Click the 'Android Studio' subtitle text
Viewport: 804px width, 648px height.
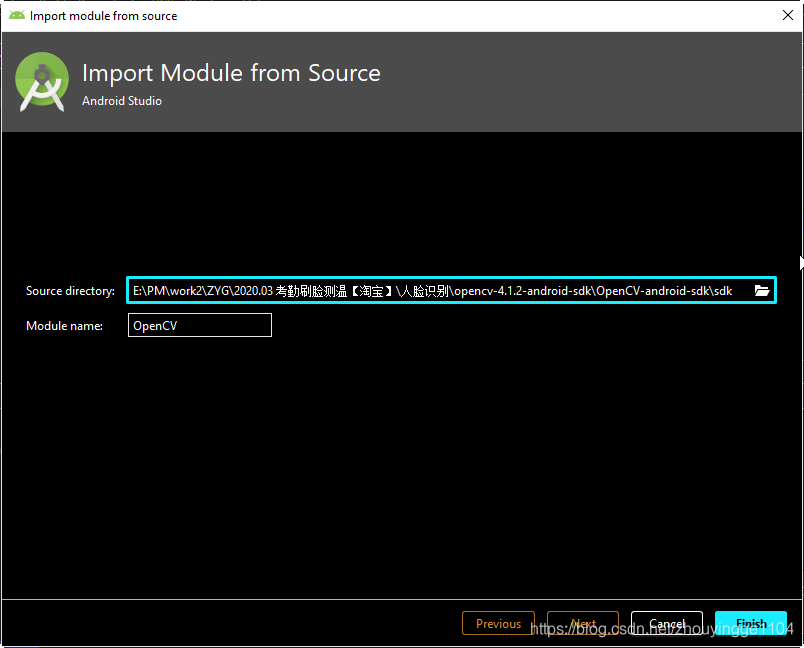point(122,101)
